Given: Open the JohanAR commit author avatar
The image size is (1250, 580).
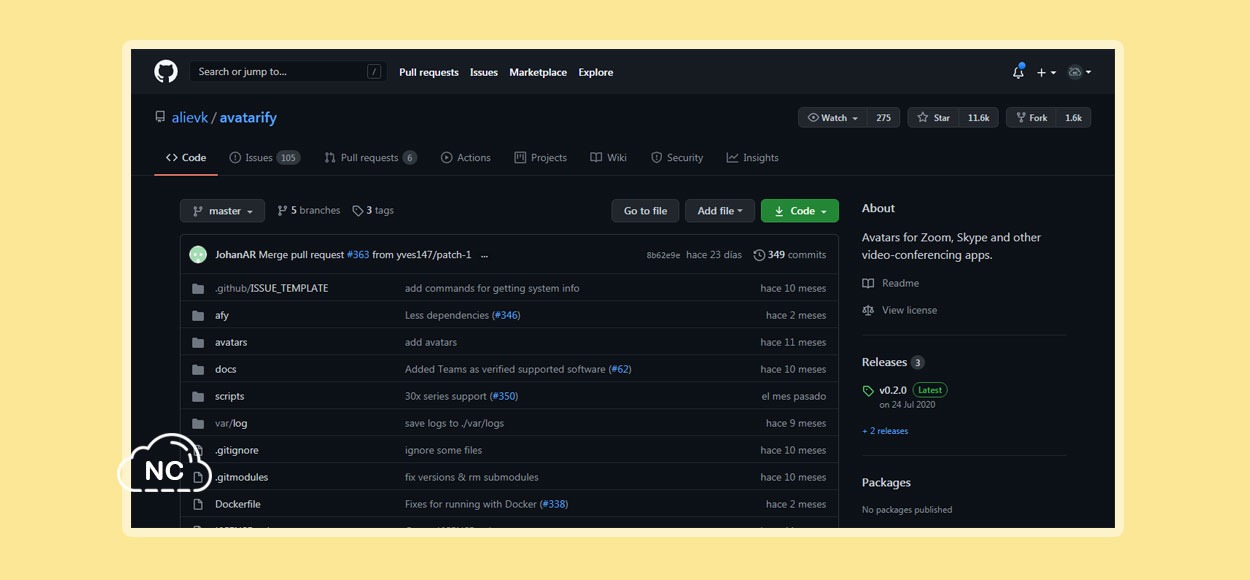Looking at the screenshot, I should click(x=198, y=255).
